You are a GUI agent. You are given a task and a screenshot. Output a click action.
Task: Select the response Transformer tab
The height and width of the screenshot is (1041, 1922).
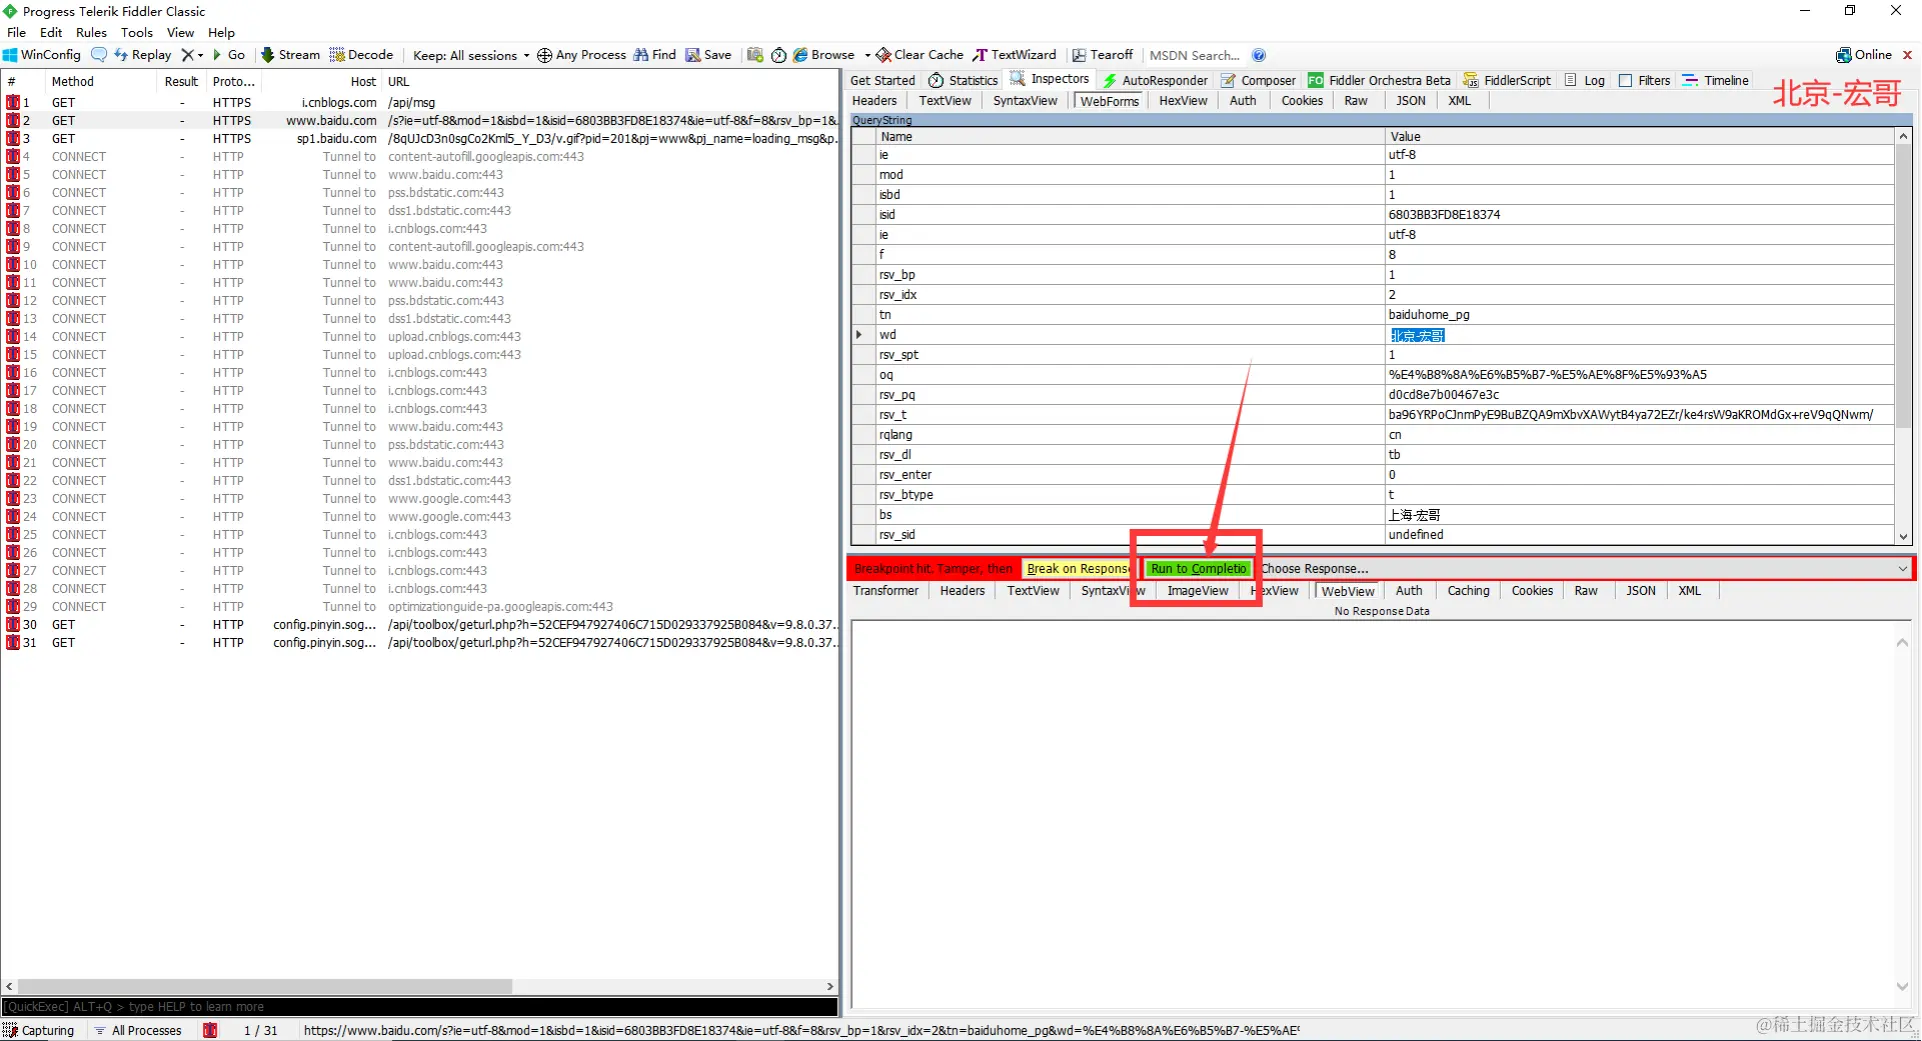coord(886,590)
